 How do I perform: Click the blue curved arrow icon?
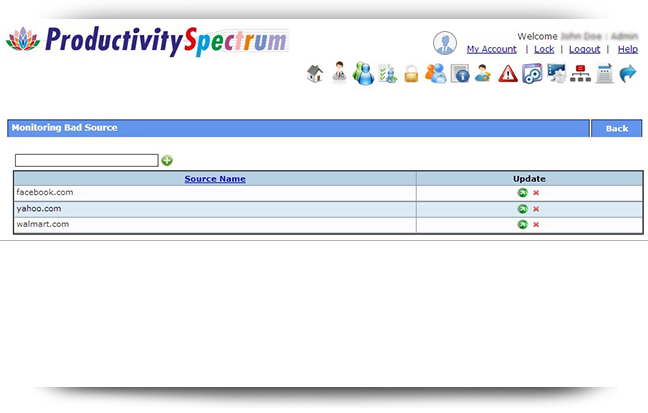coord(628,74)
